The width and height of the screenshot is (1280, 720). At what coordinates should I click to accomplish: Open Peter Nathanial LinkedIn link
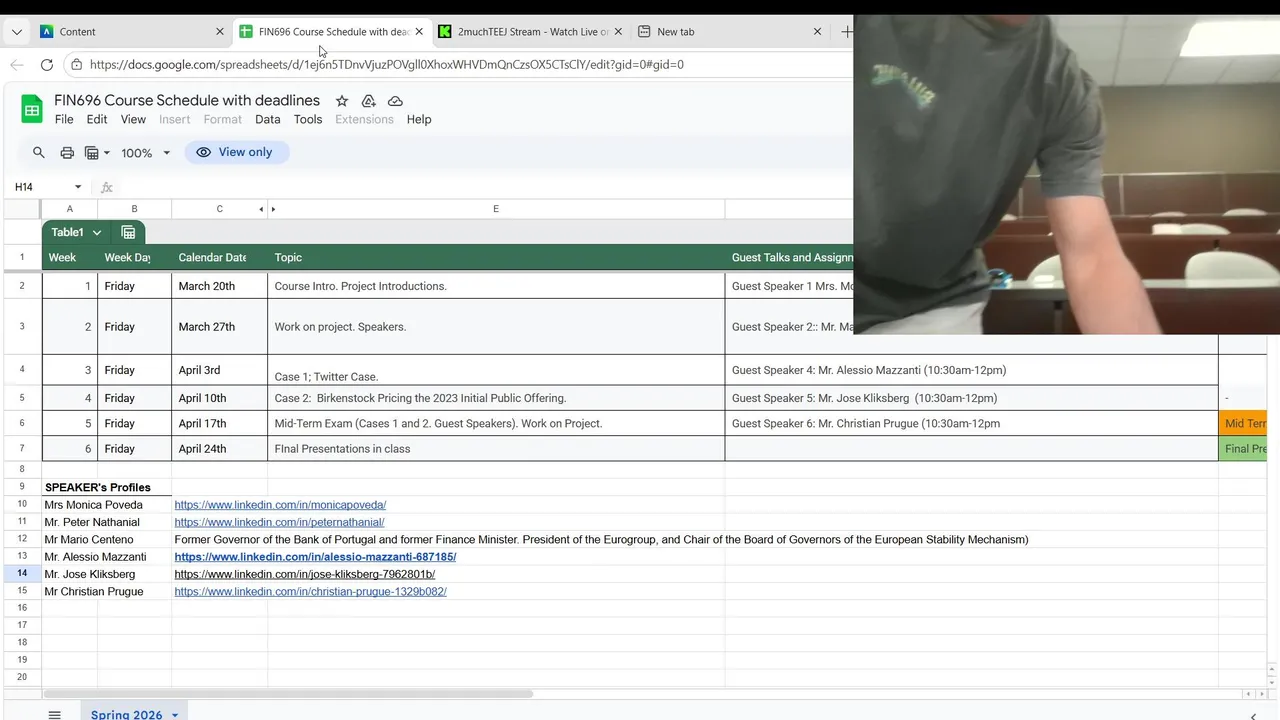279,522
